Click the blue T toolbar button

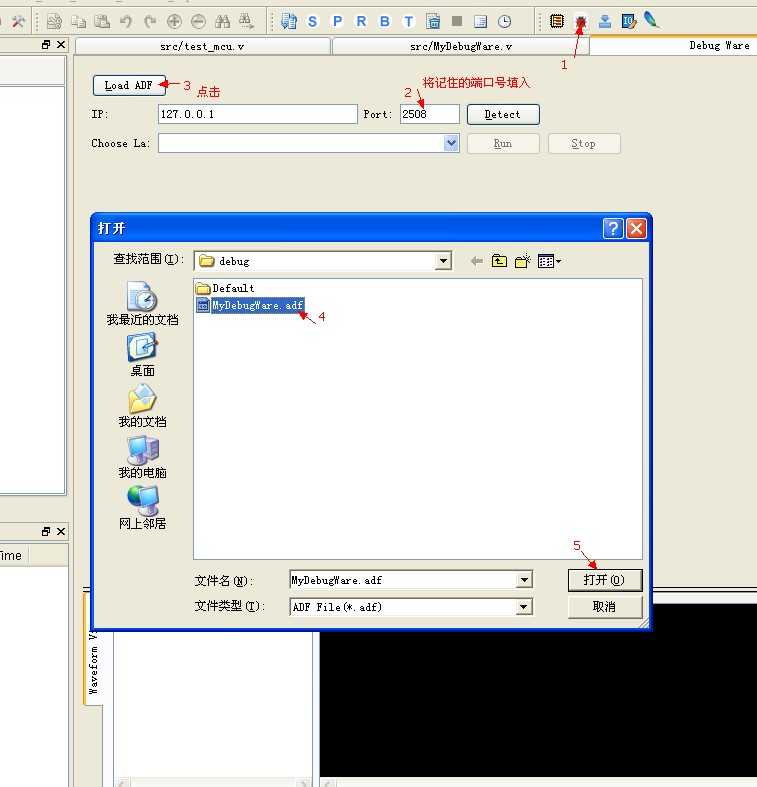click(x=409, y=22)
